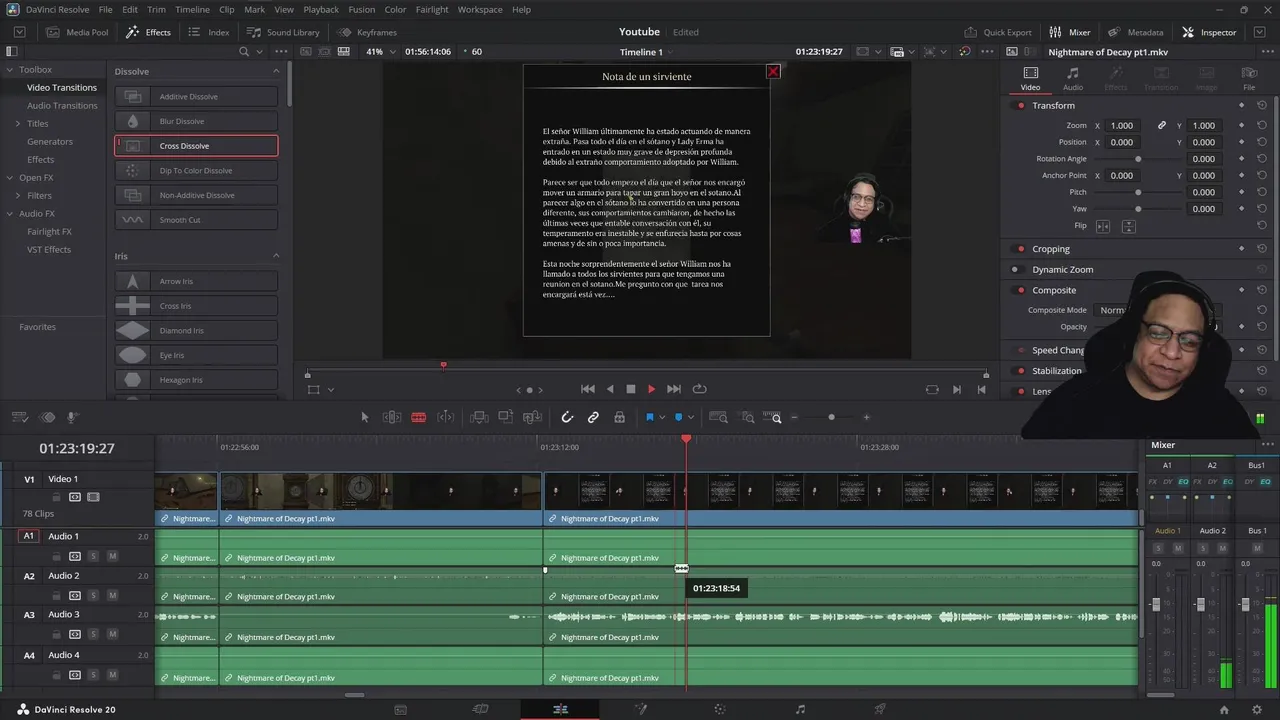
Task: Open the flag color dropdown arrow
Action: [x=661, y=418]
